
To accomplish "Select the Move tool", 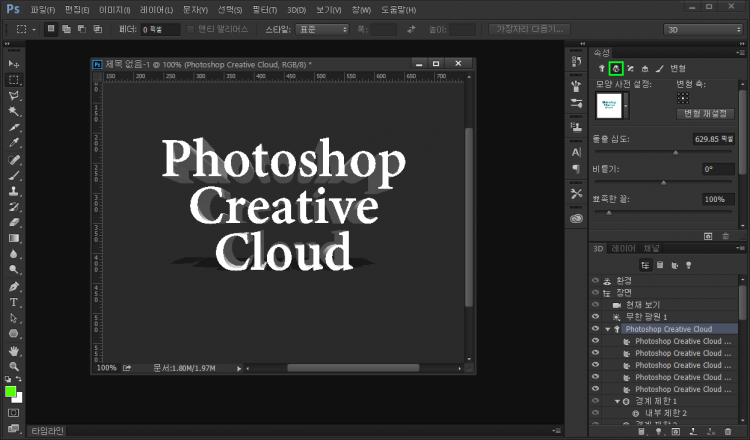I will tap(14, 64).
